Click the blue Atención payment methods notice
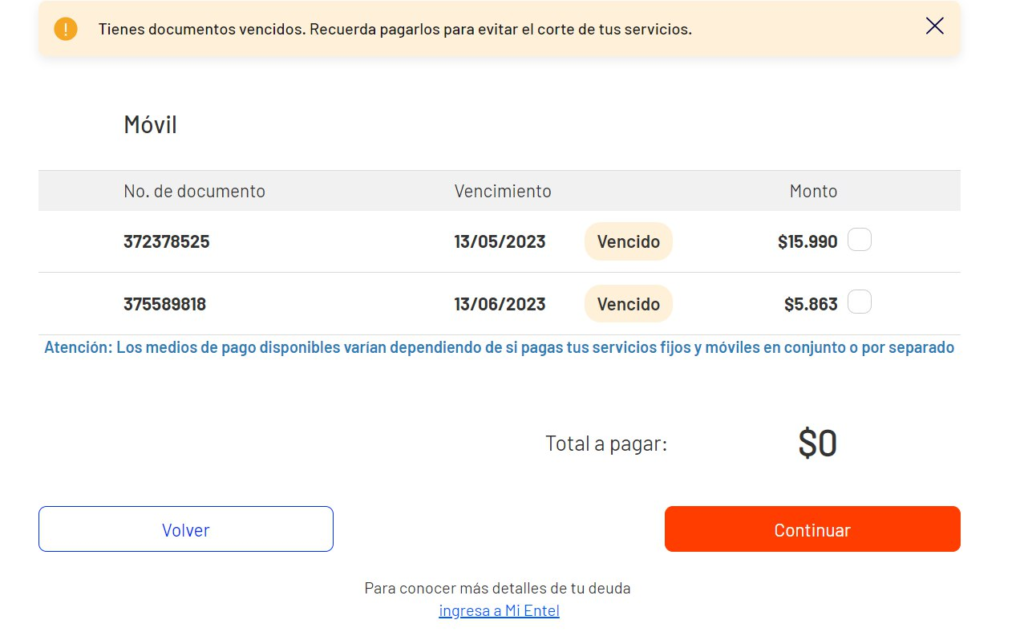 click(x=499, y=347)
